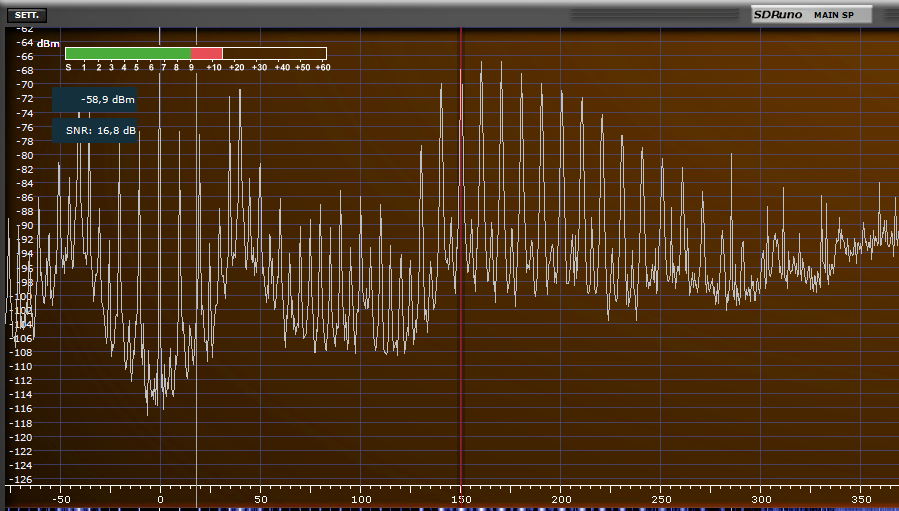Click the 350 frequency axis label
This screenshot has height=511, width=899.
[x=861, y=500]
